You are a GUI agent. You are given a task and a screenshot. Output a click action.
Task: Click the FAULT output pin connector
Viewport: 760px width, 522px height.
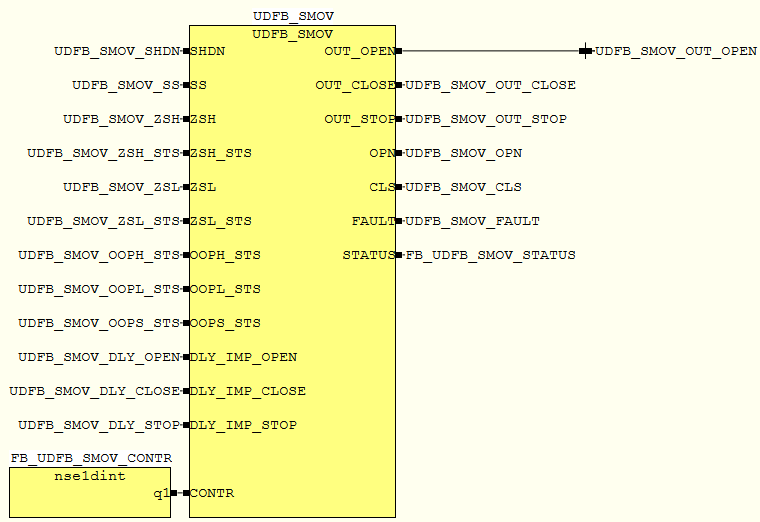pos(399,221)
